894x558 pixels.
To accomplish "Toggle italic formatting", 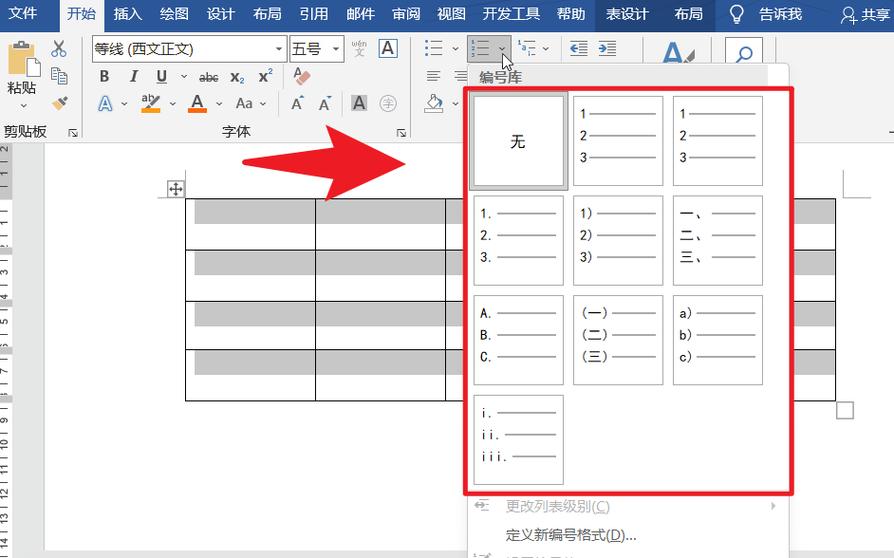I will [x=133, y=76].
